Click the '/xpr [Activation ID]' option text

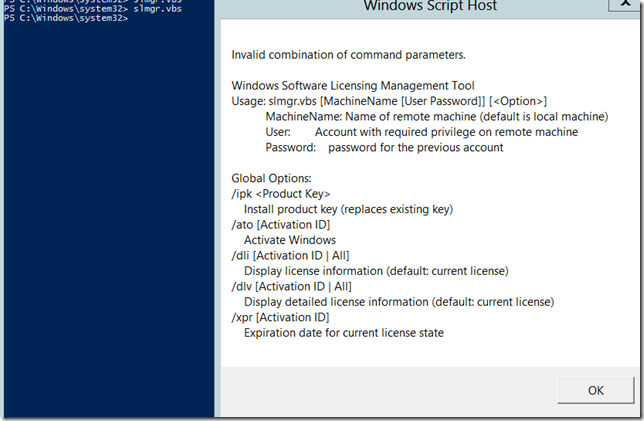(x=281, y=317)
